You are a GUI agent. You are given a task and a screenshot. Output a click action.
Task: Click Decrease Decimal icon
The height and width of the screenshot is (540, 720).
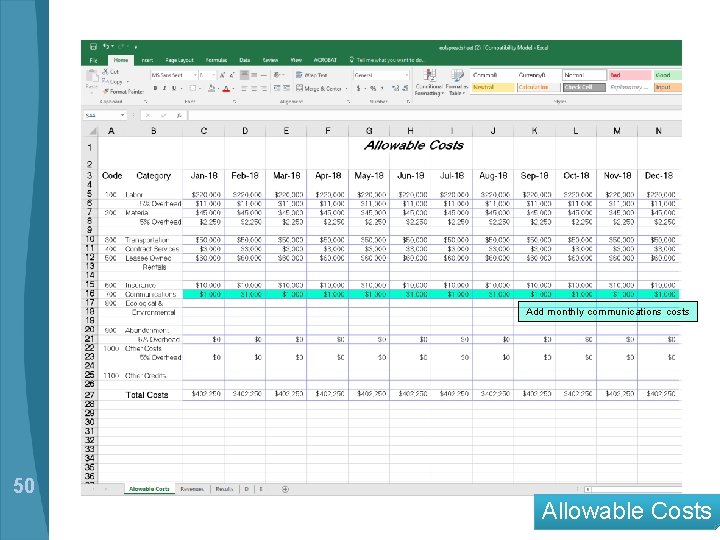(x=405, y=88)
